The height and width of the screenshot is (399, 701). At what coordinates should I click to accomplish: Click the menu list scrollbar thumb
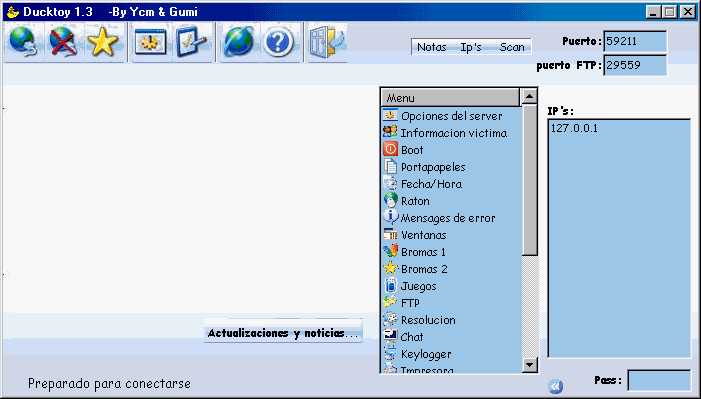click(530, 180)
